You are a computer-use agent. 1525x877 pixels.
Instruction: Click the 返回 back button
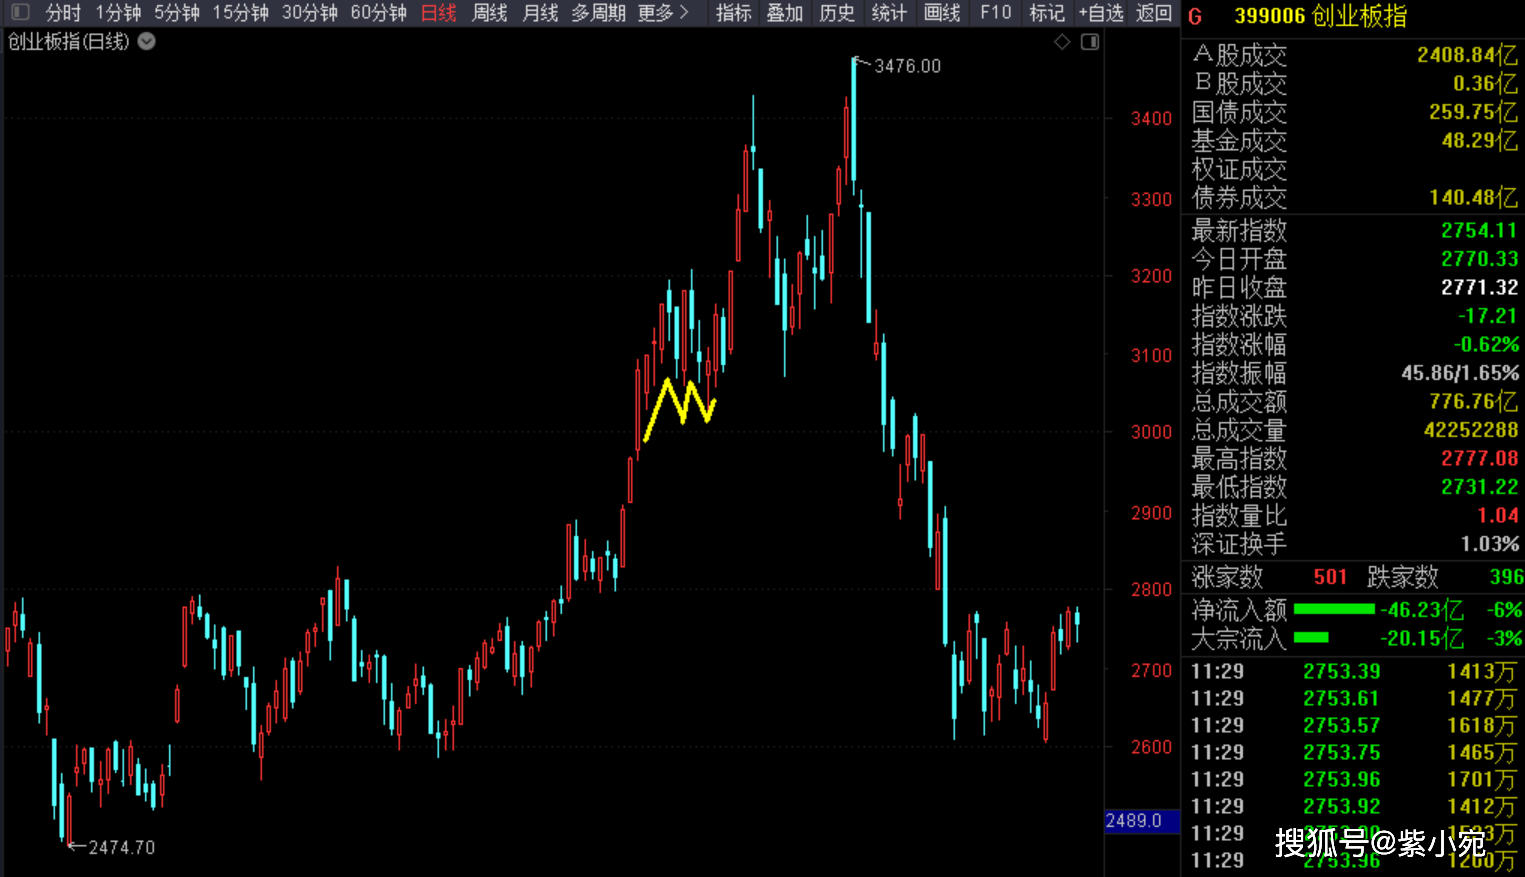coord(1154,13)
